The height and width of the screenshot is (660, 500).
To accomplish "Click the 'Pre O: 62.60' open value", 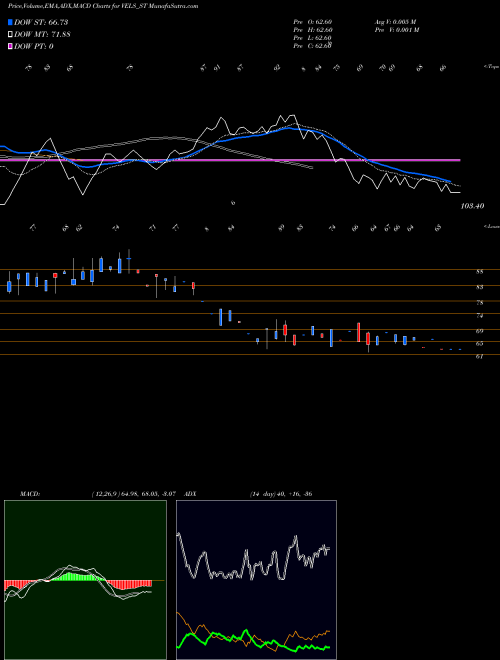I will tap(313, 21).
